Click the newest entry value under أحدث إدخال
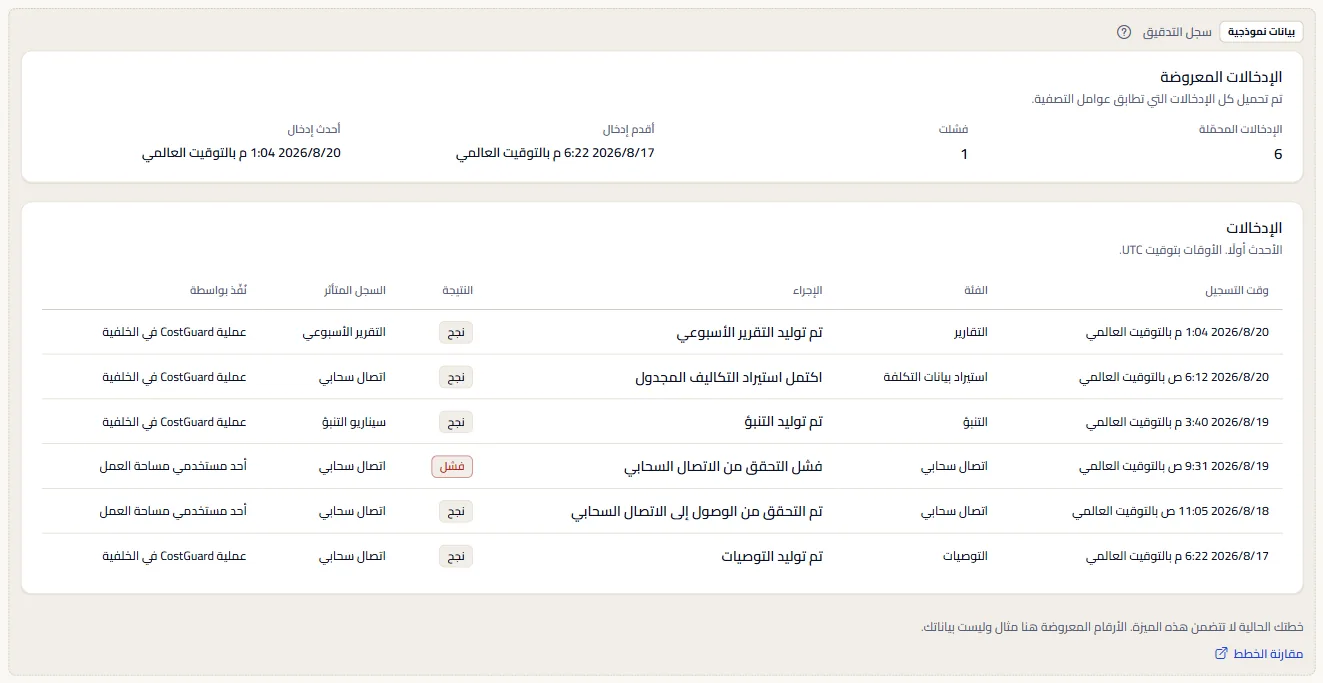Viewport: 1323px width, 683px height. [x=241, y=153]
